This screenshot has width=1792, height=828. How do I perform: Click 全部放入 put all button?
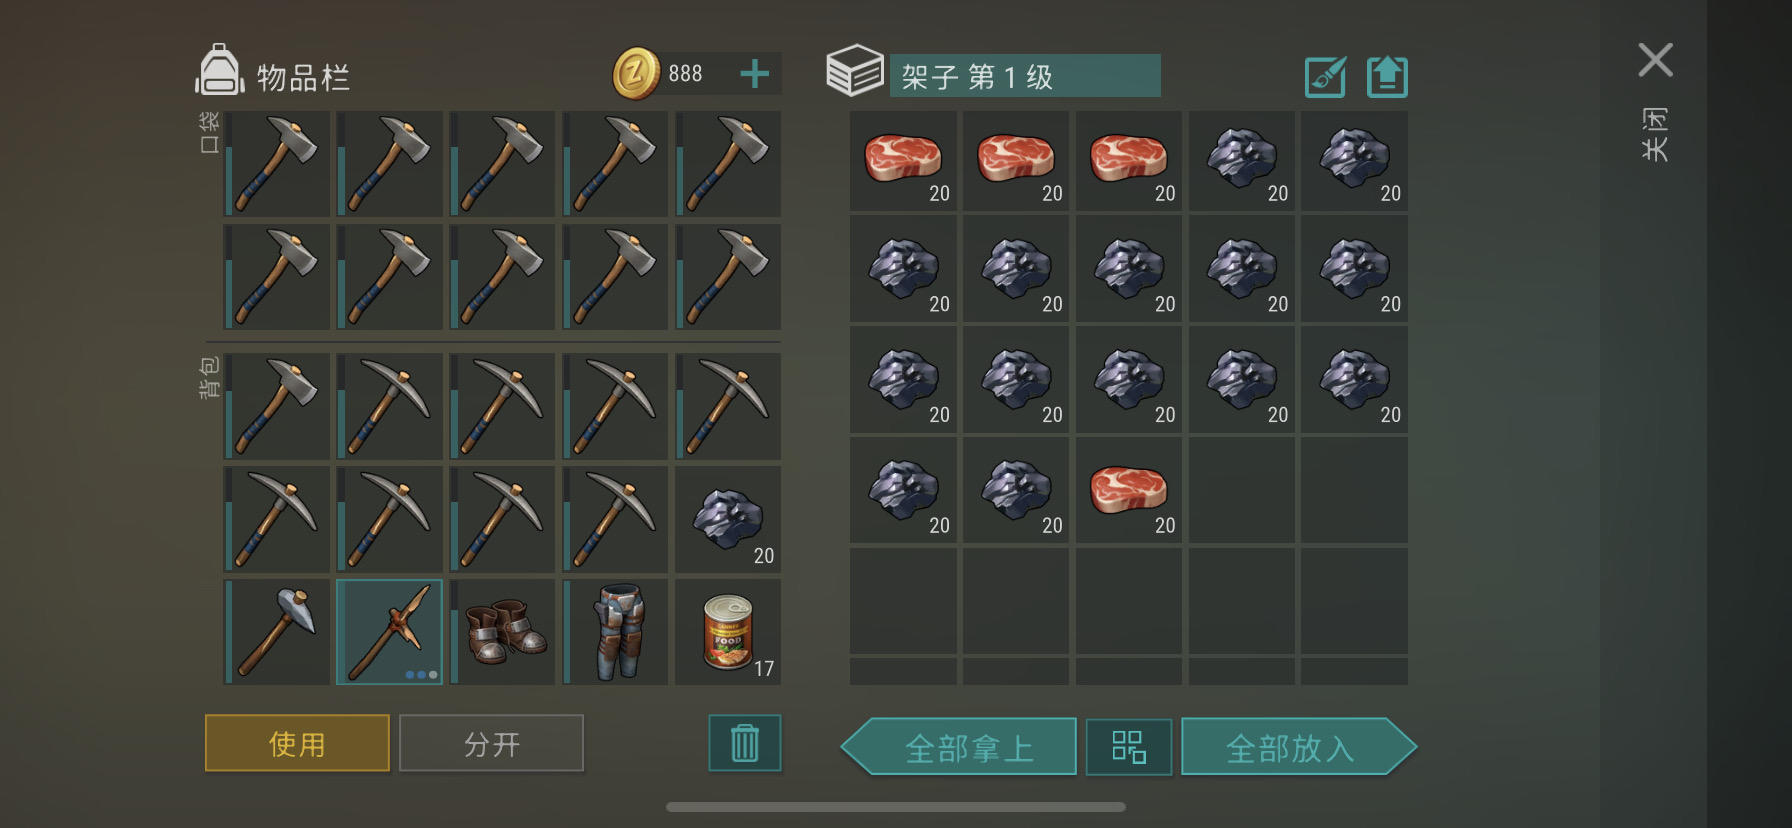pos(1298,747)
